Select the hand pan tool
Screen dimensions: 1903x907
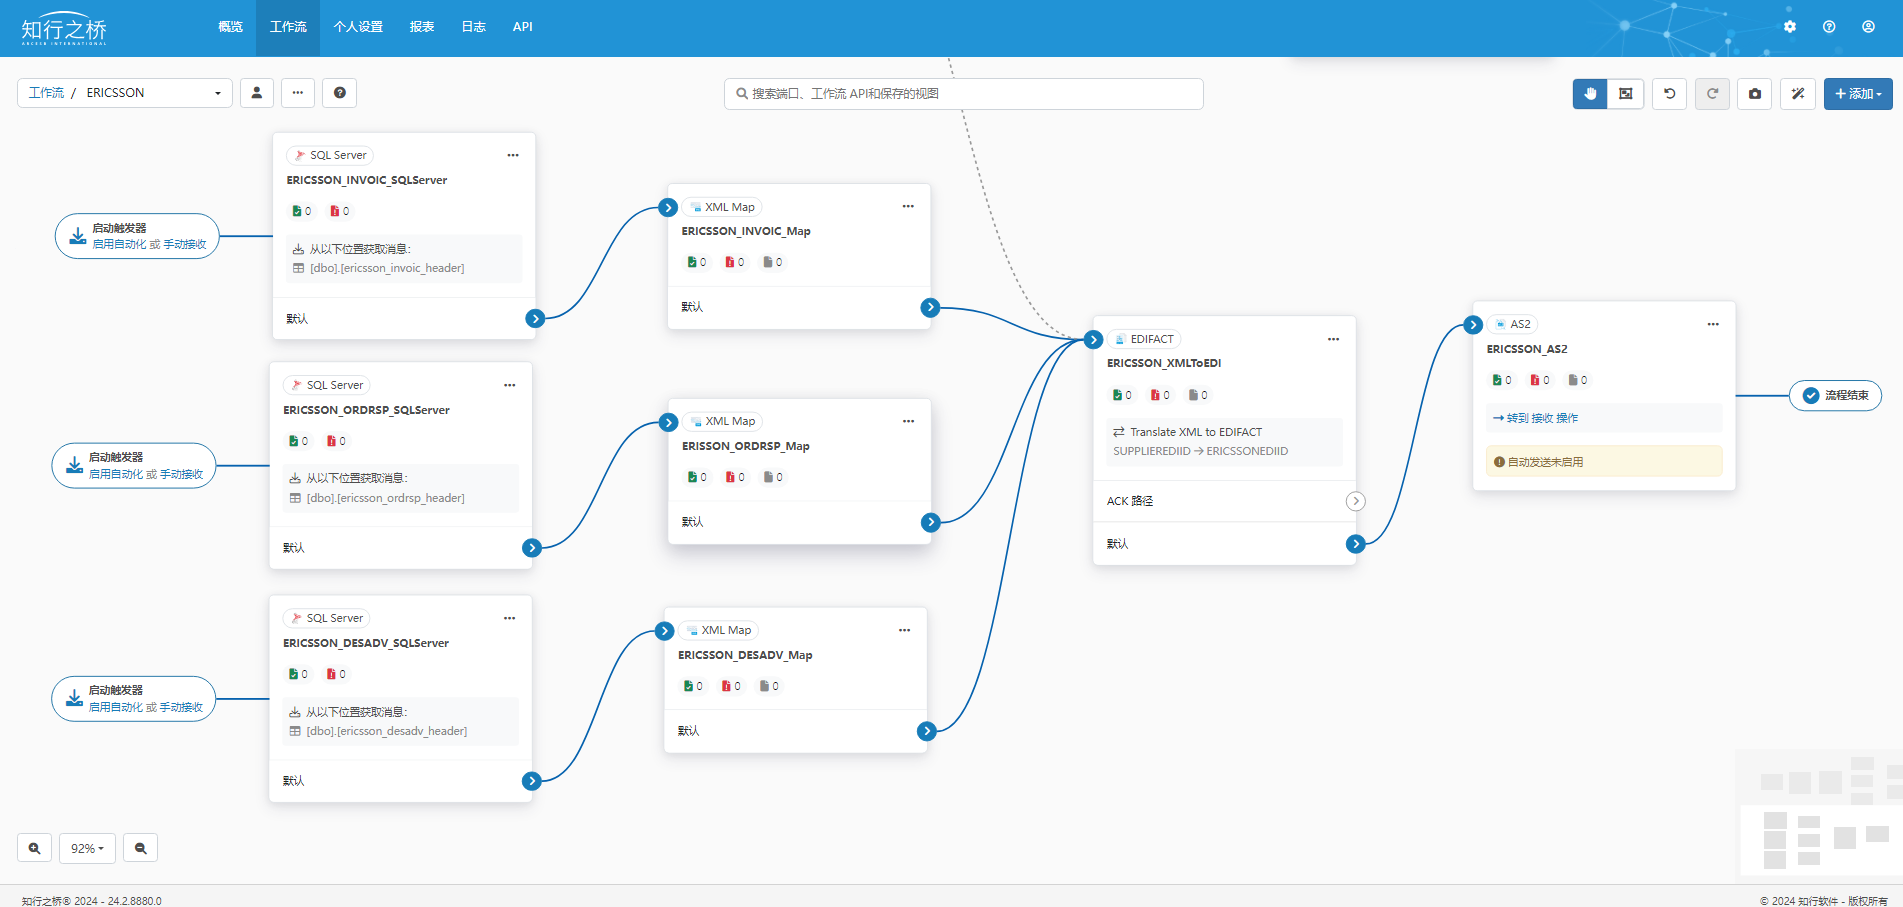[1590, 94]
